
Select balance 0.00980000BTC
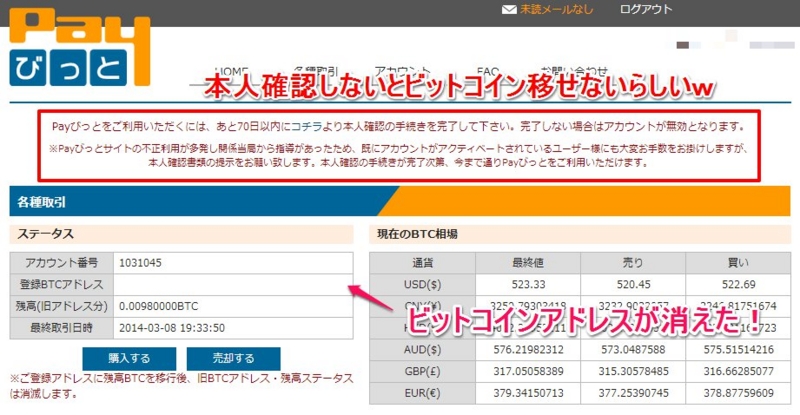(159, 306)
